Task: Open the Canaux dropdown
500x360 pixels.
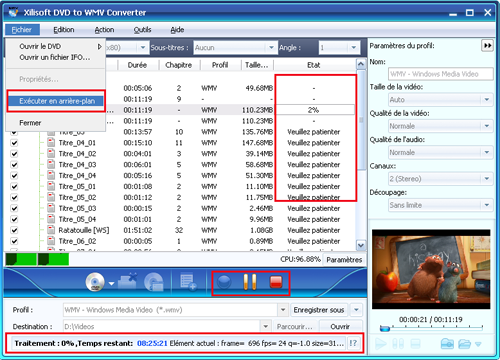Action: [487, 179]
